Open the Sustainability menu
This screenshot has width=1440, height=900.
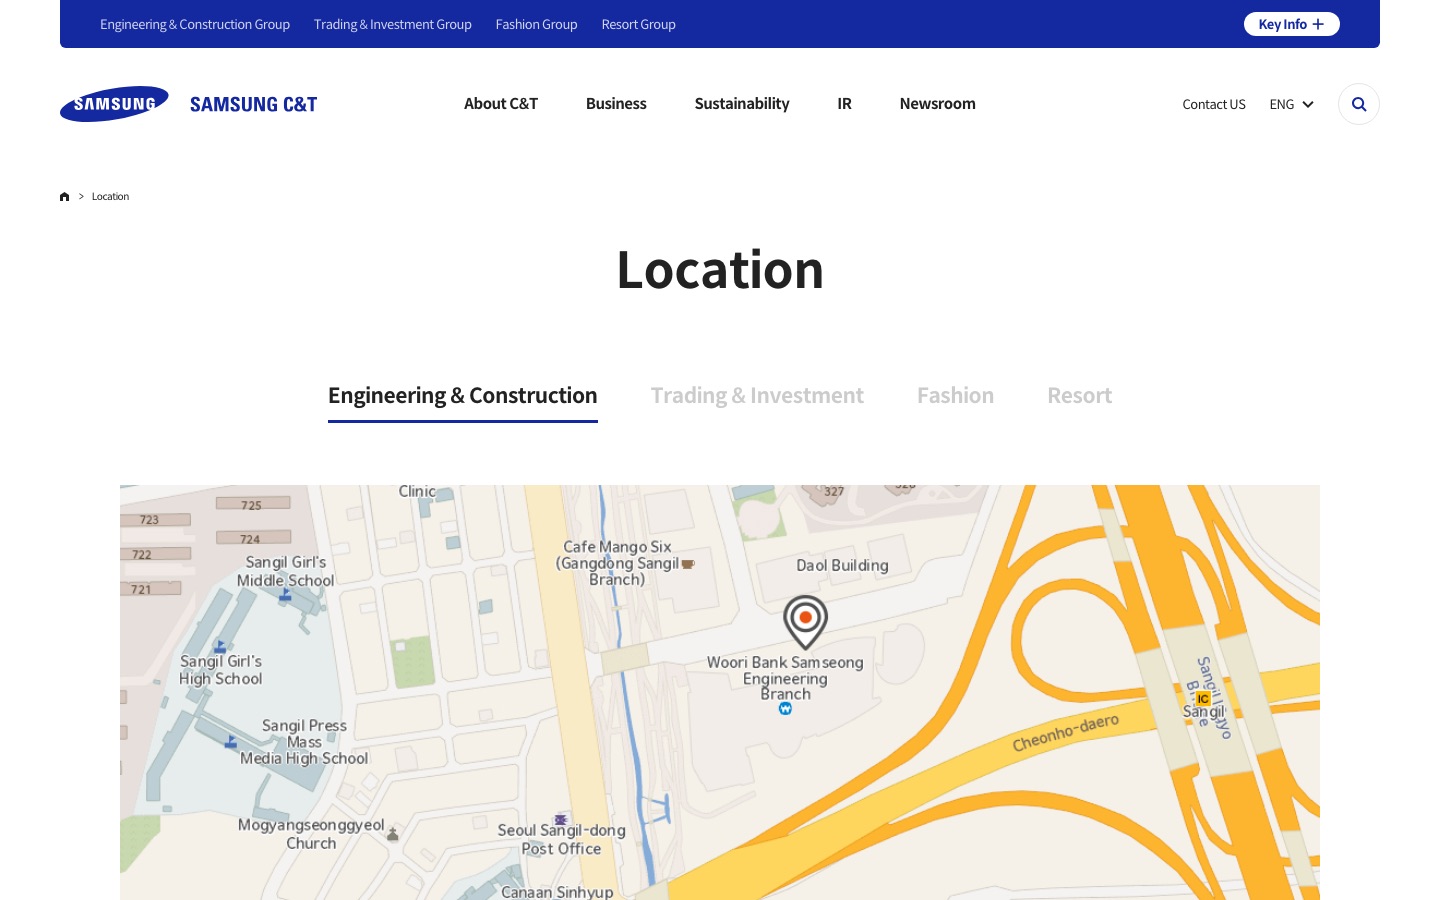coord(742,104)
